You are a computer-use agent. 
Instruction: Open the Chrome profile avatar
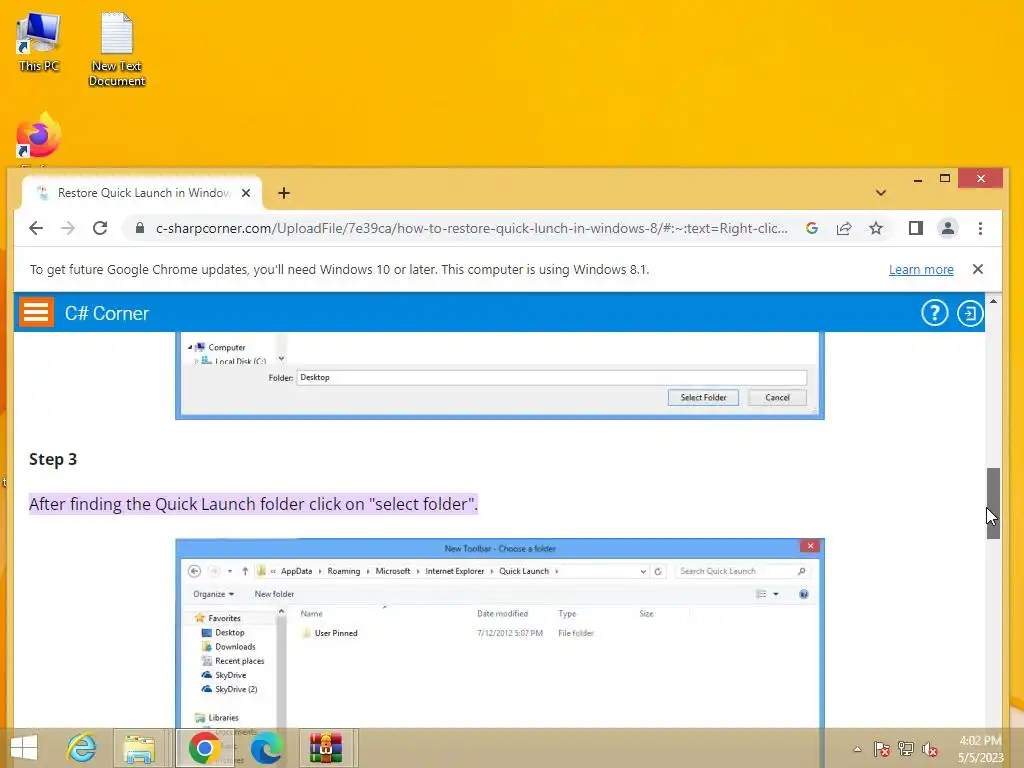point(948,228)
